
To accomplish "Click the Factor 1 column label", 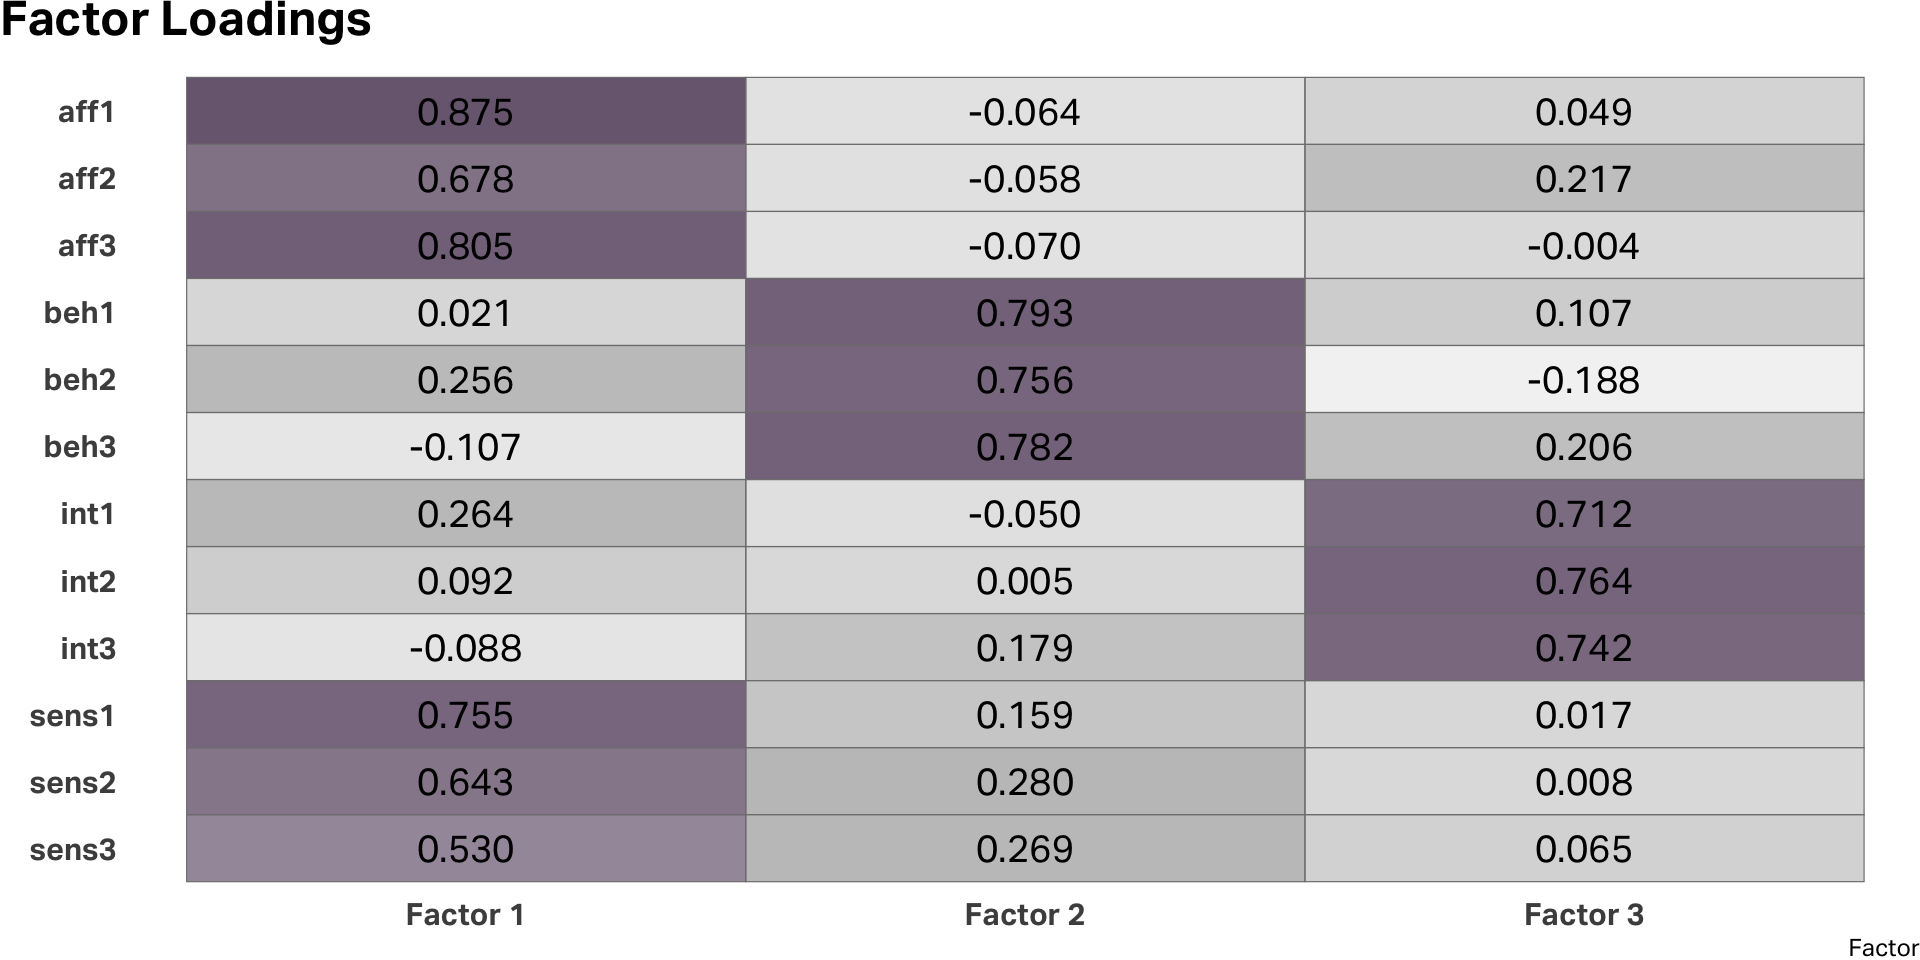I will 465,914.
